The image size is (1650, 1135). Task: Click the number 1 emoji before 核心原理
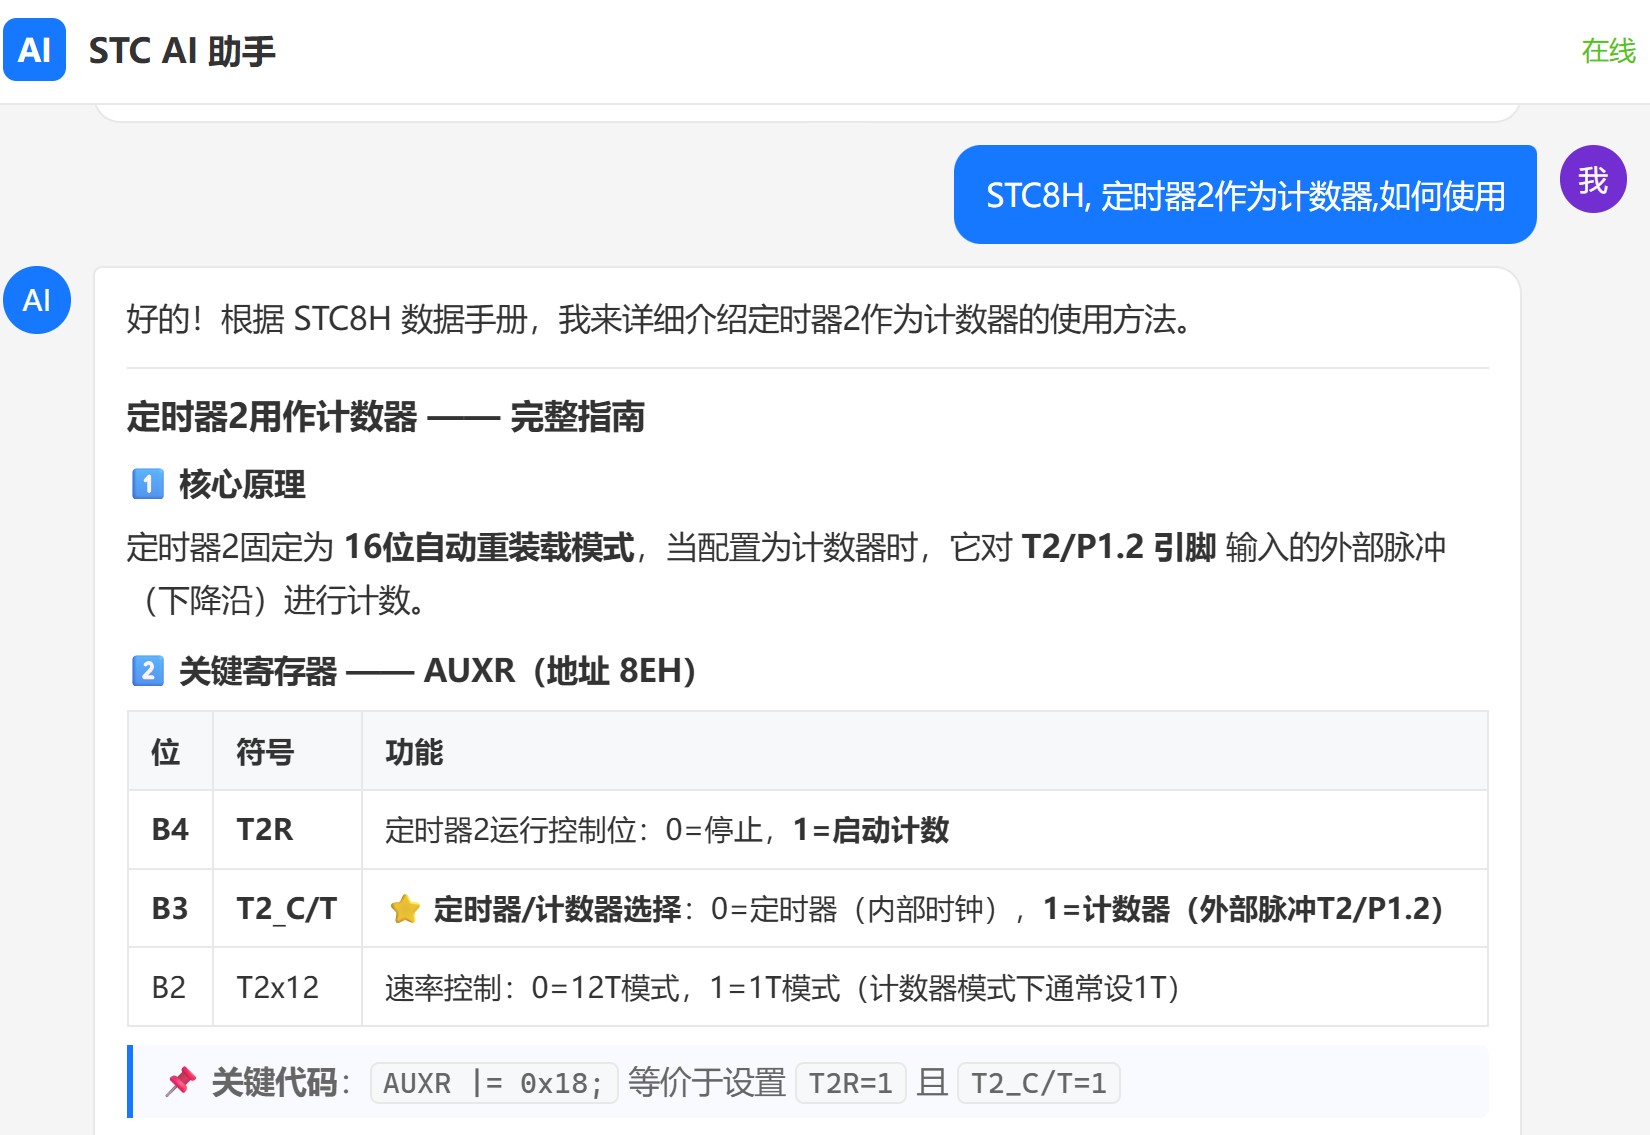click(148, 484)
